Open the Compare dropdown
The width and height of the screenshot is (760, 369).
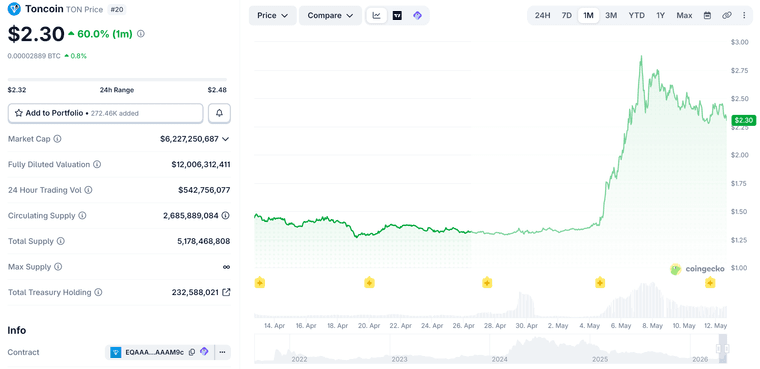click(x=331, y=16)
